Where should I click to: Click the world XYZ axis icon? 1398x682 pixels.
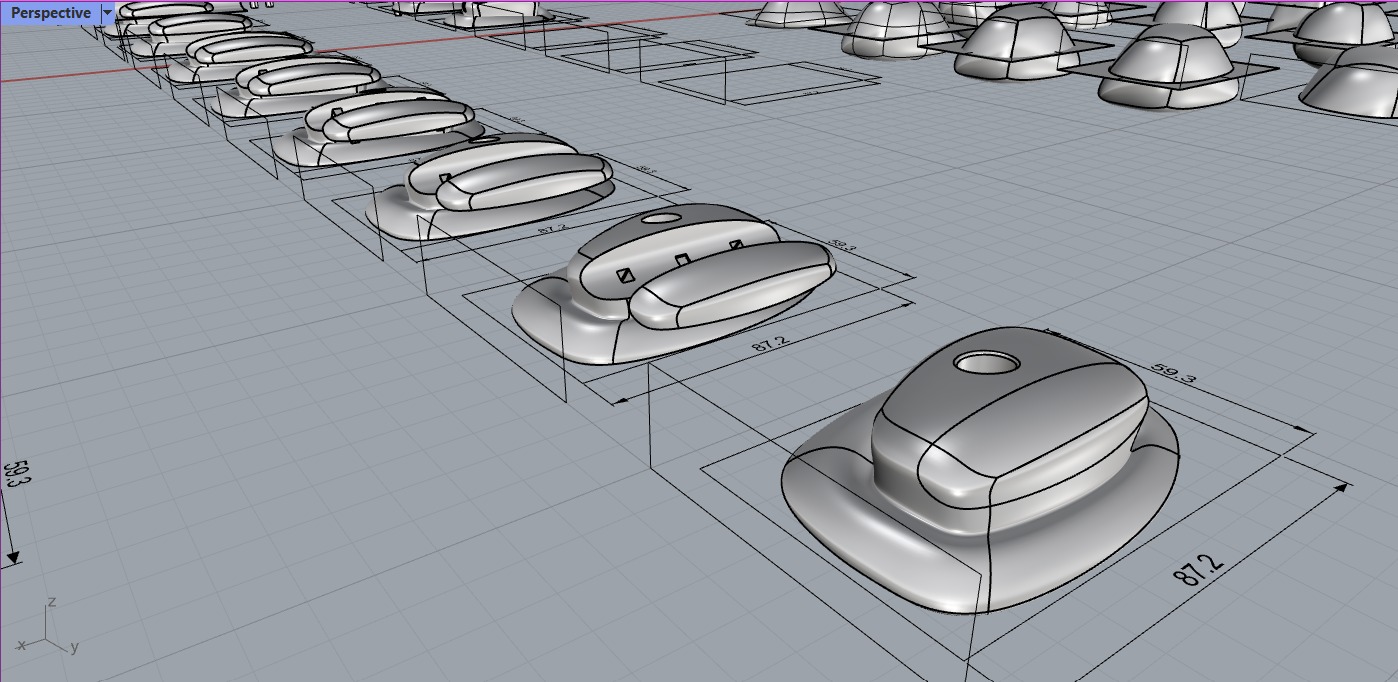pyautogui.click(x=47, y=627)
